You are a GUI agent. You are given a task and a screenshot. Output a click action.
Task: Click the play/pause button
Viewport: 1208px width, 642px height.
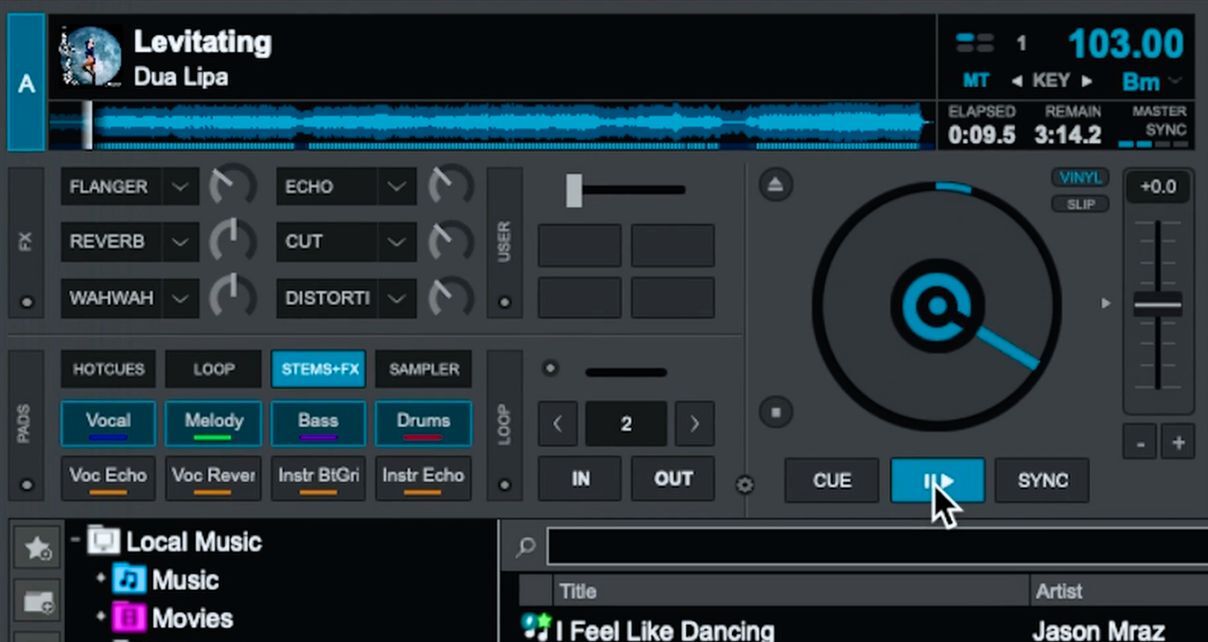point(937,481)
